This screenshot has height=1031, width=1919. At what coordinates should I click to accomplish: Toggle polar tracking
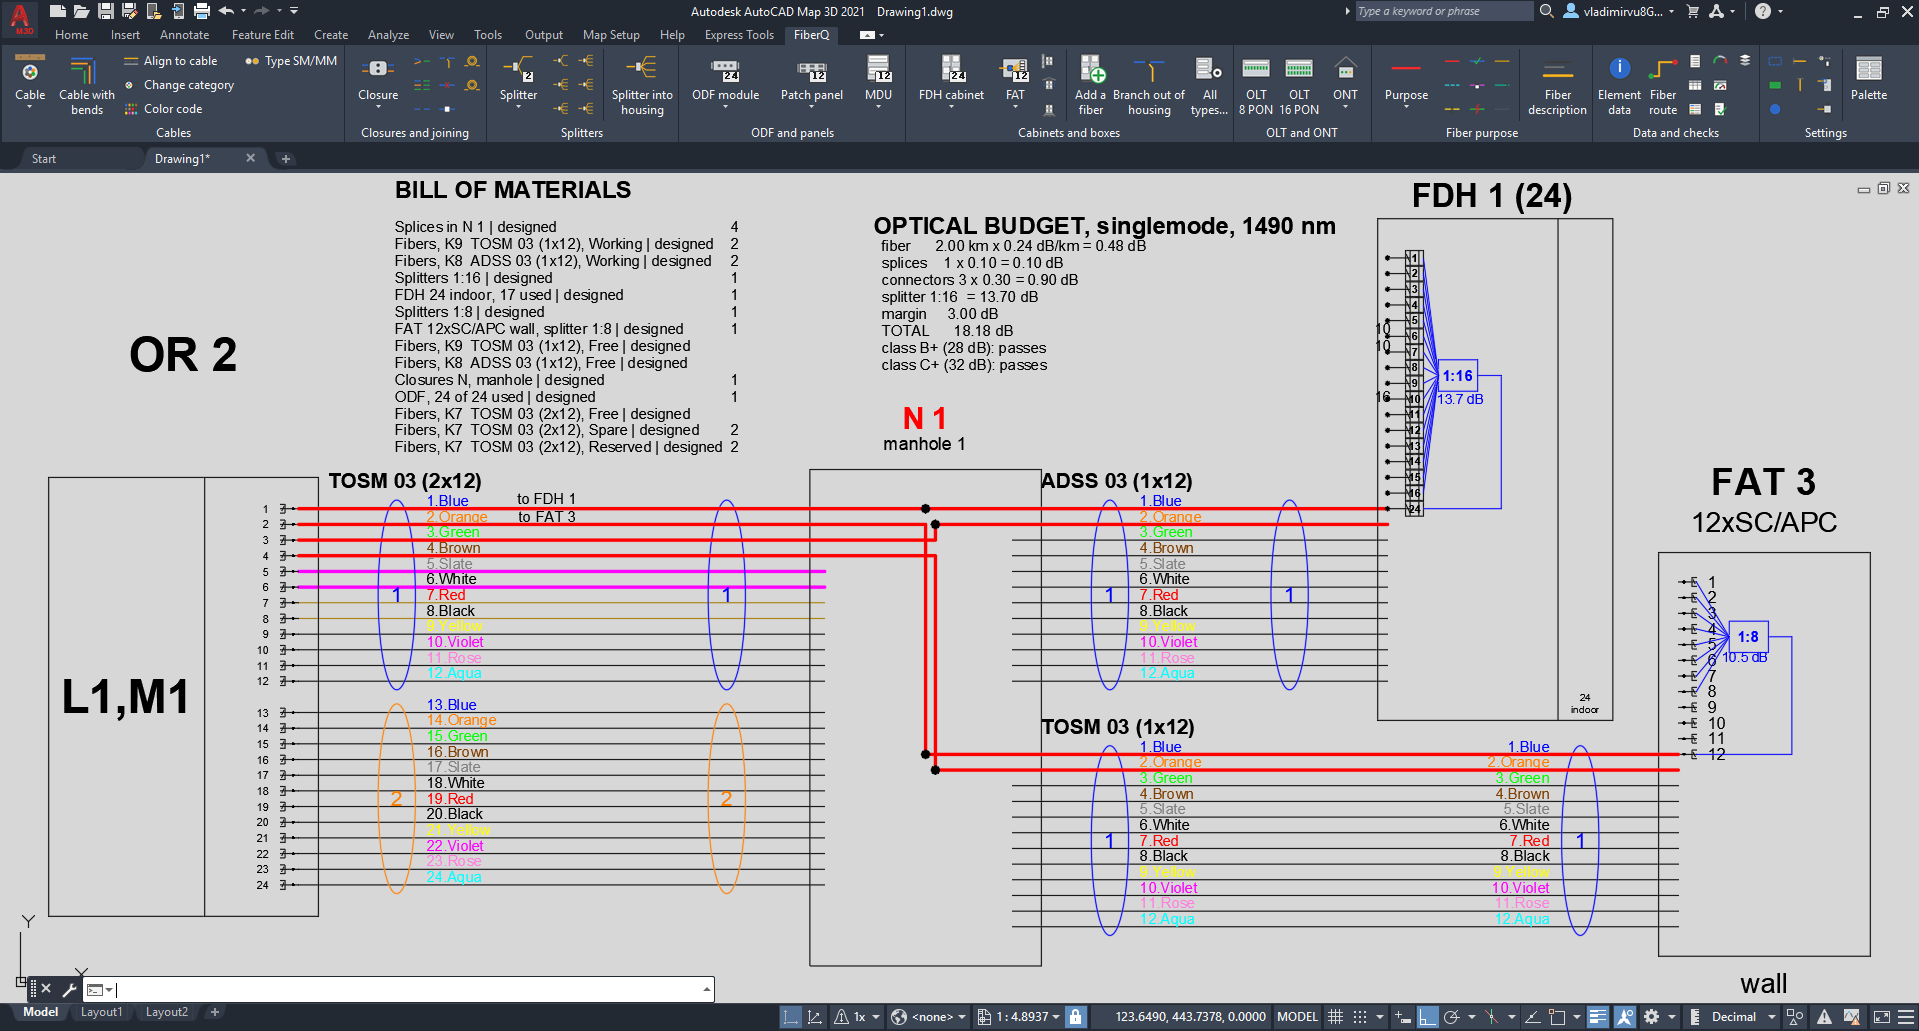click(1452, 1017)
